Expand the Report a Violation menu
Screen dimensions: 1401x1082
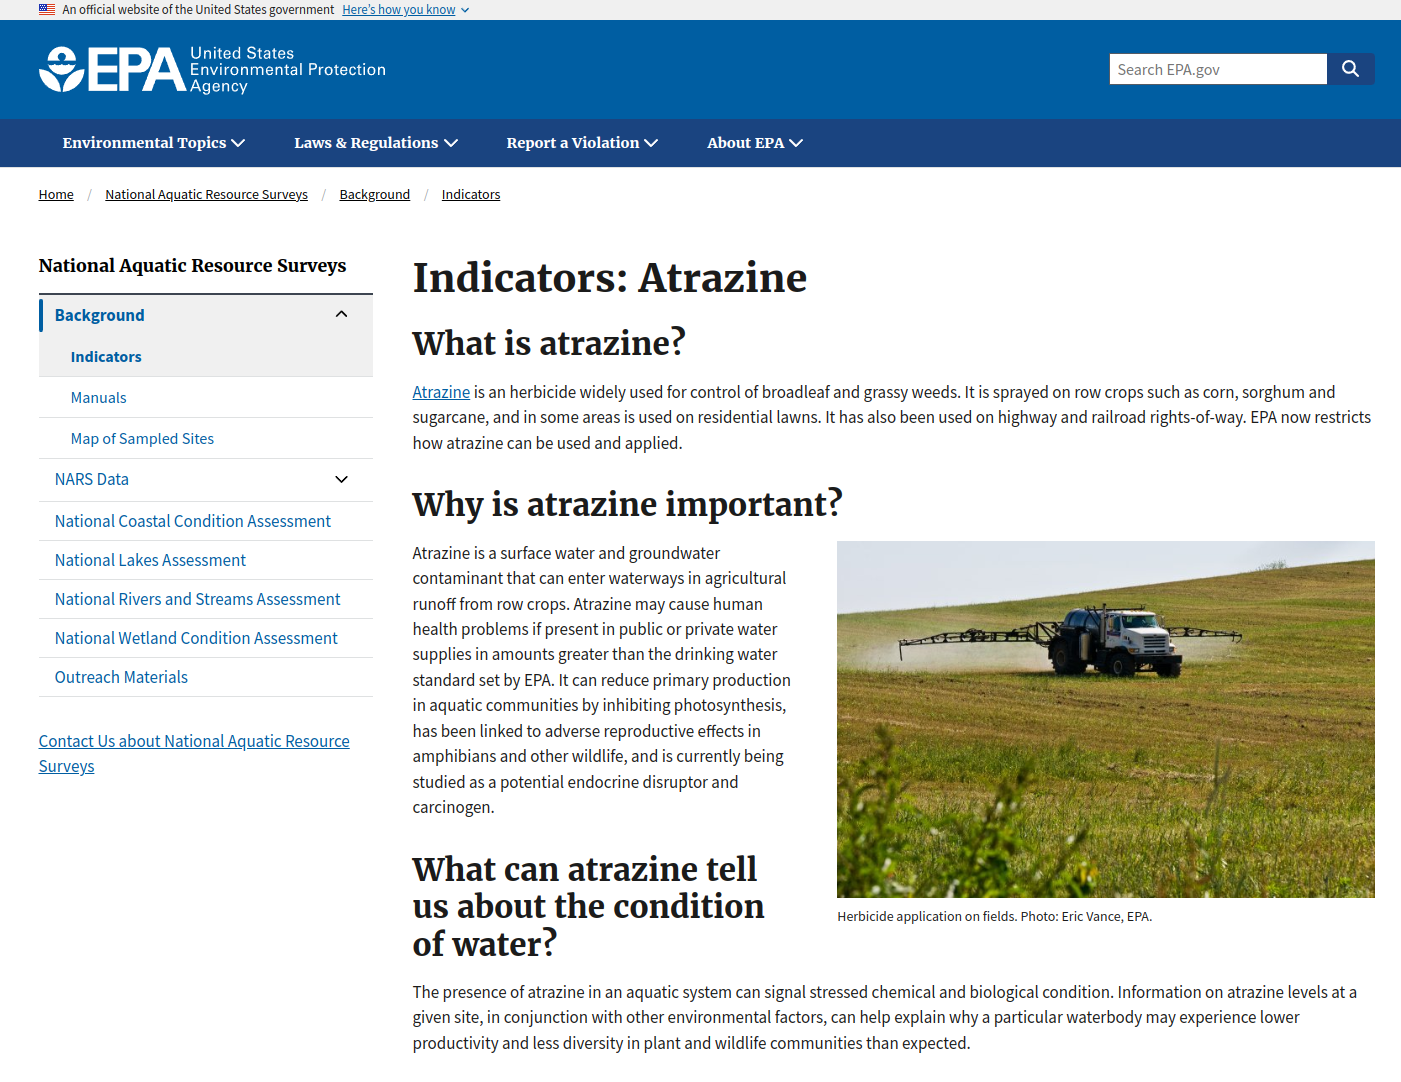click(581, 143)
